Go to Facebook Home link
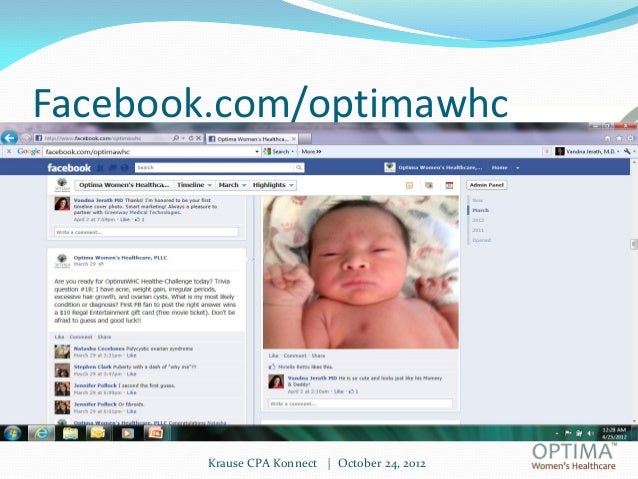The height and width of the screenshot is (479, 638). click(x=499, y=168)
